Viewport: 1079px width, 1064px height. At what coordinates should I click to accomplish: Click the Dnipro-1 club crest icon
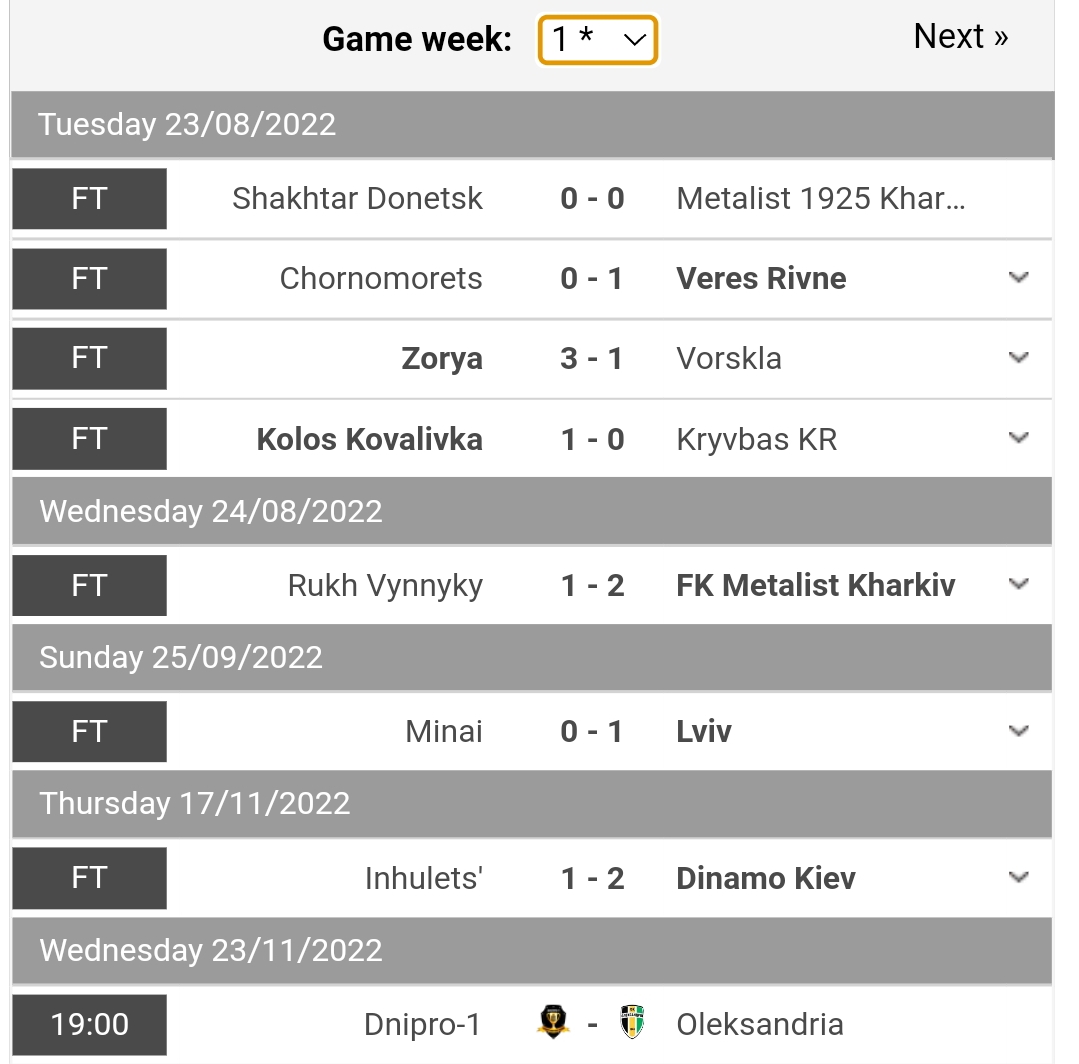[x=553, y=1022]
